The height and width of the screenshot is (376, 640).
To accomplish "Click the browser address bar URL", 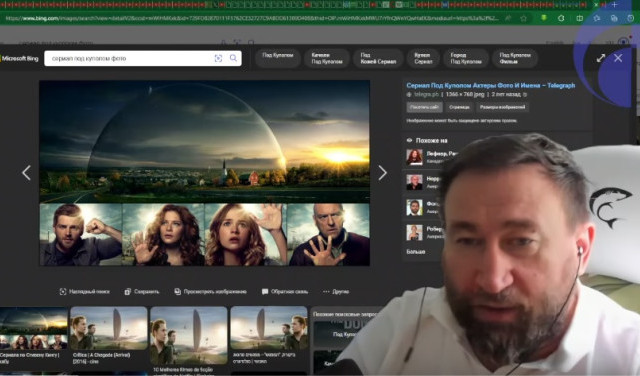I will tap(252, 18).
